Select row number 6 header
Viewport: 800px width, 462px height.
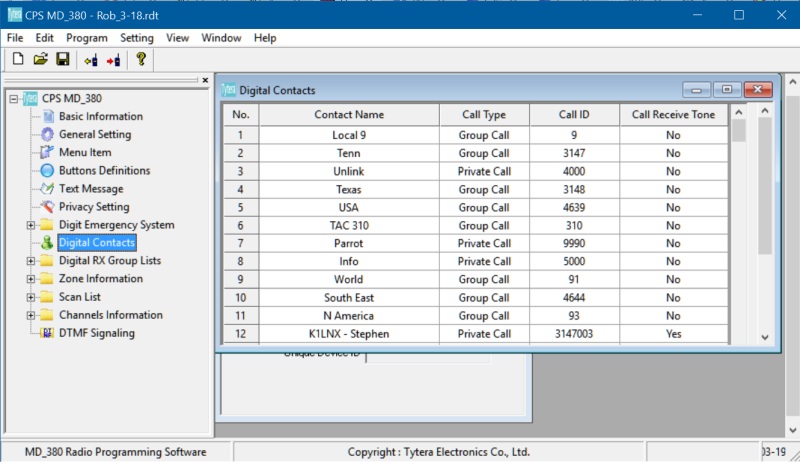[240, 225]
